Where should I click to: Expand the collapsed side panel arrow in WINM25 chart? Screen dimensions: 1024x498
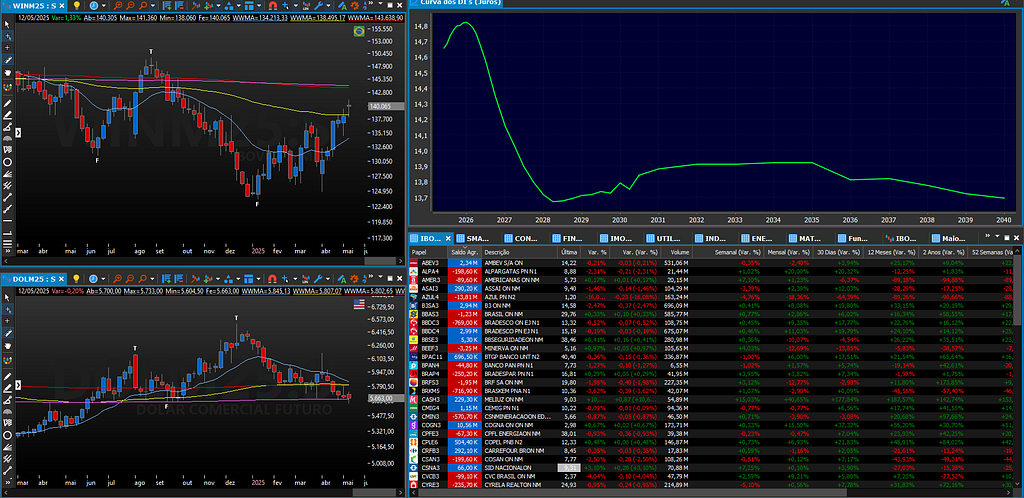pyautogui.click(x=18, y=132)
